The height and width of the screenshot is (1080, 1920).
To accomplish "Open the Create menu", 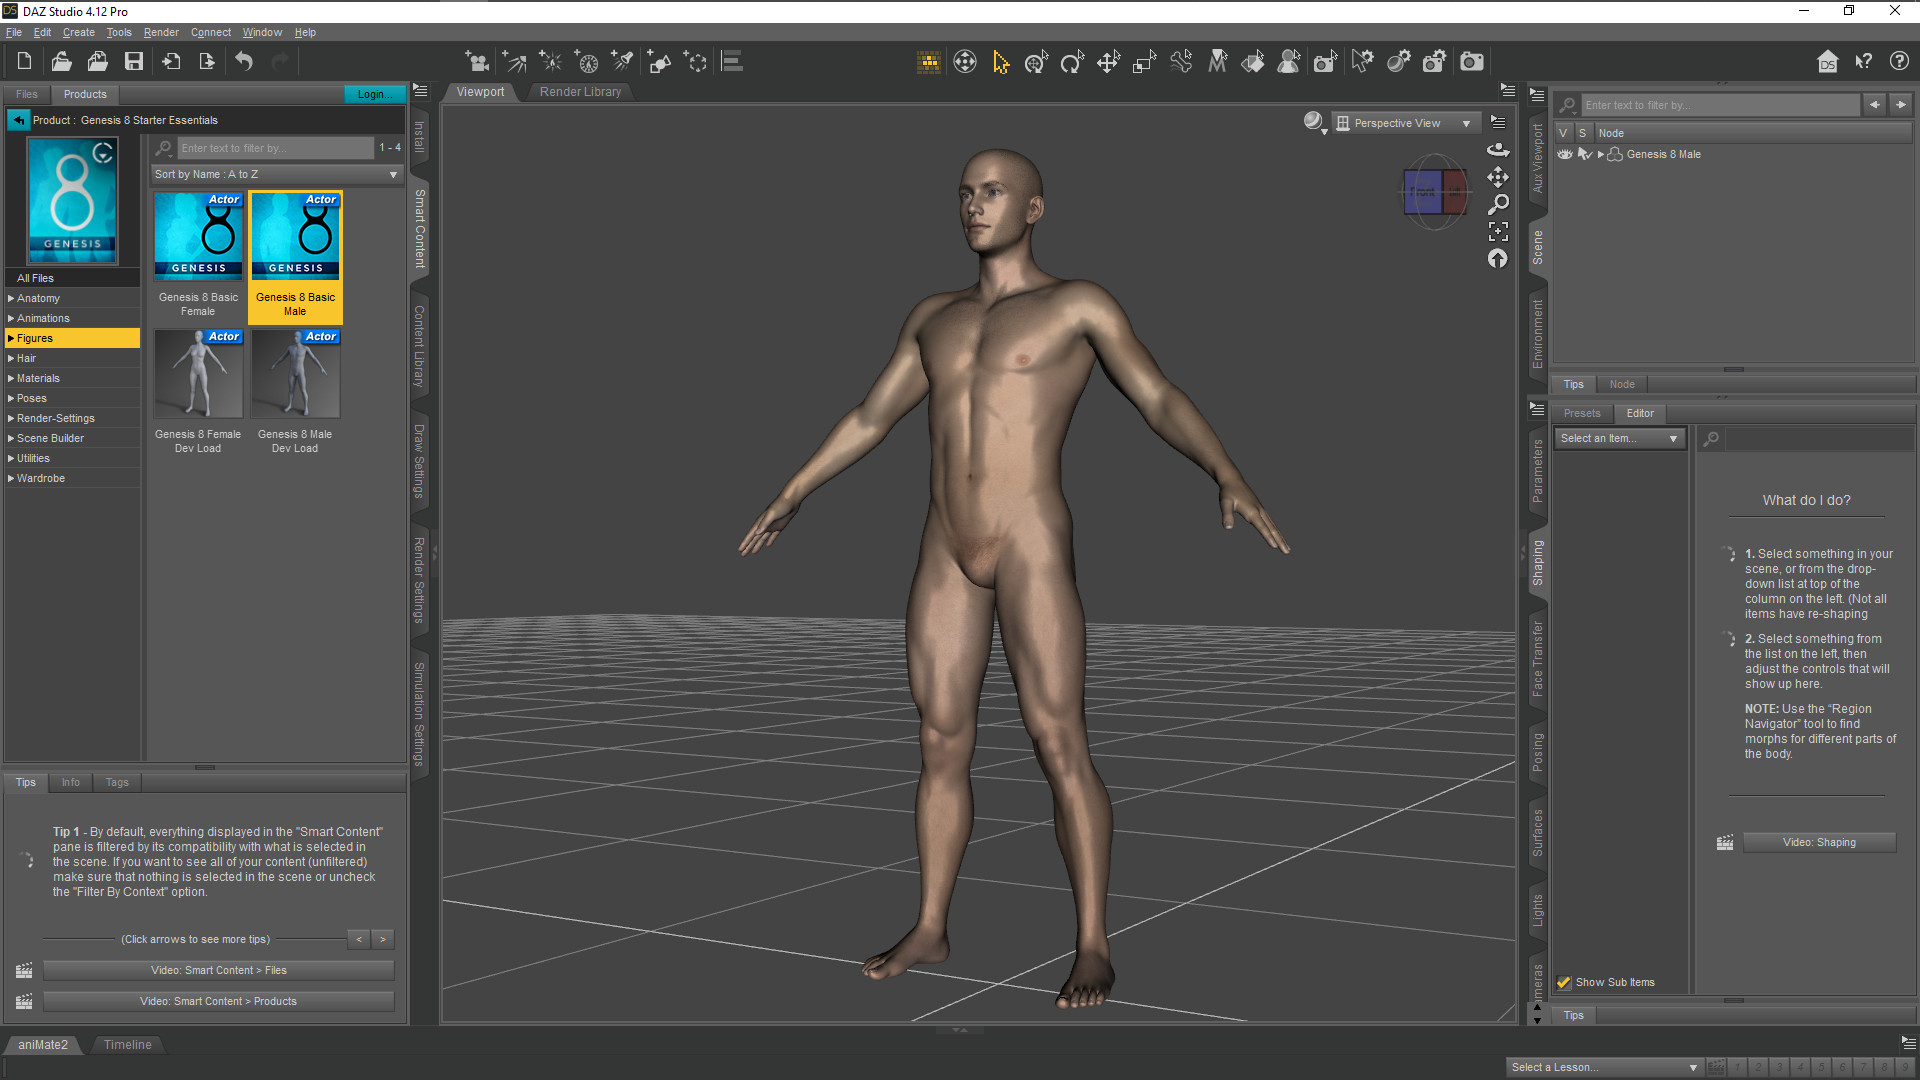I will (x=79, y=32).
